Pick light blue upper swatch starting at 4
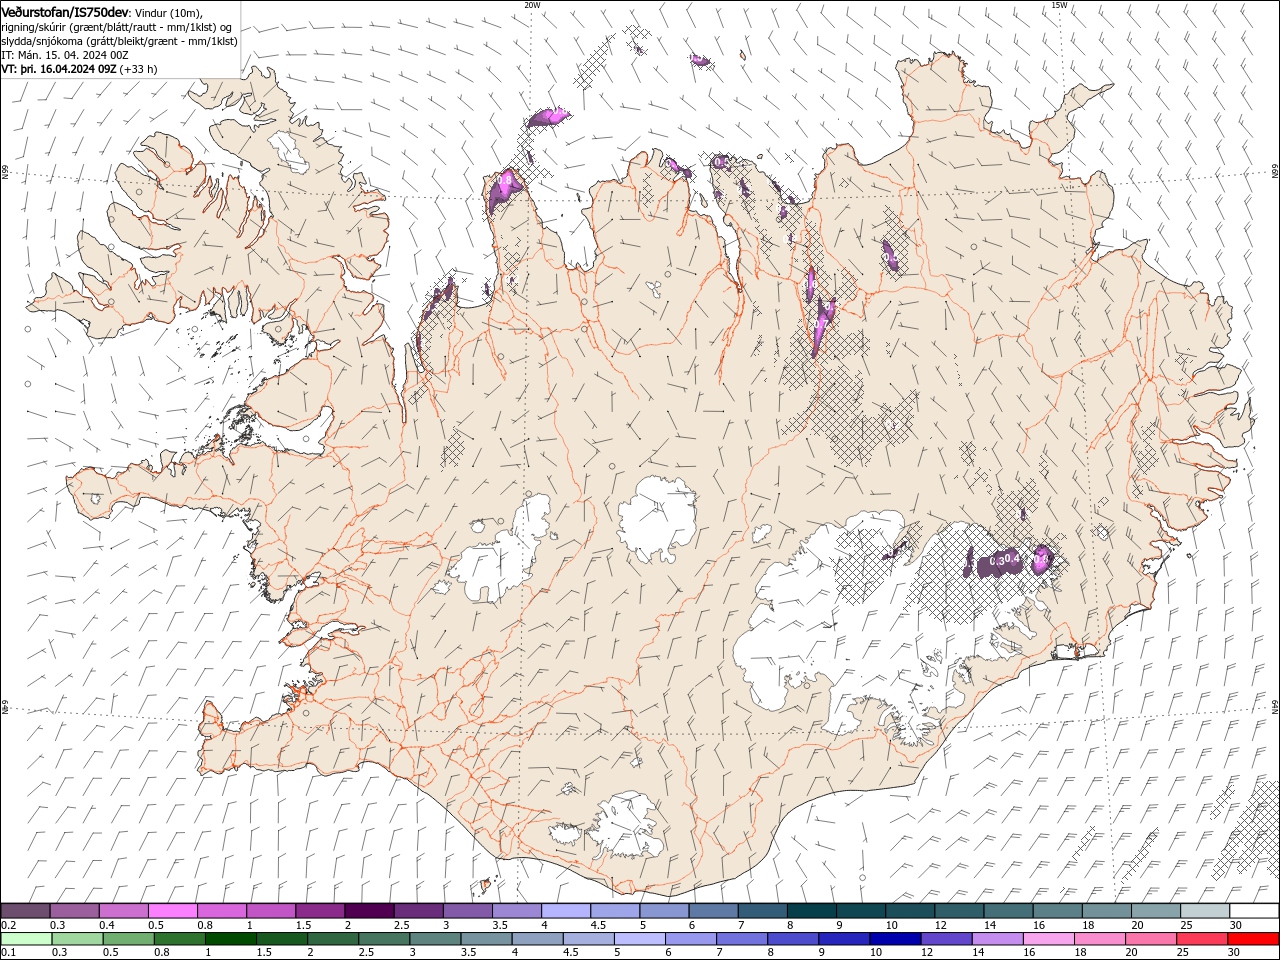This screenshot has height=960, width=1280. click(x=566, y=911)
